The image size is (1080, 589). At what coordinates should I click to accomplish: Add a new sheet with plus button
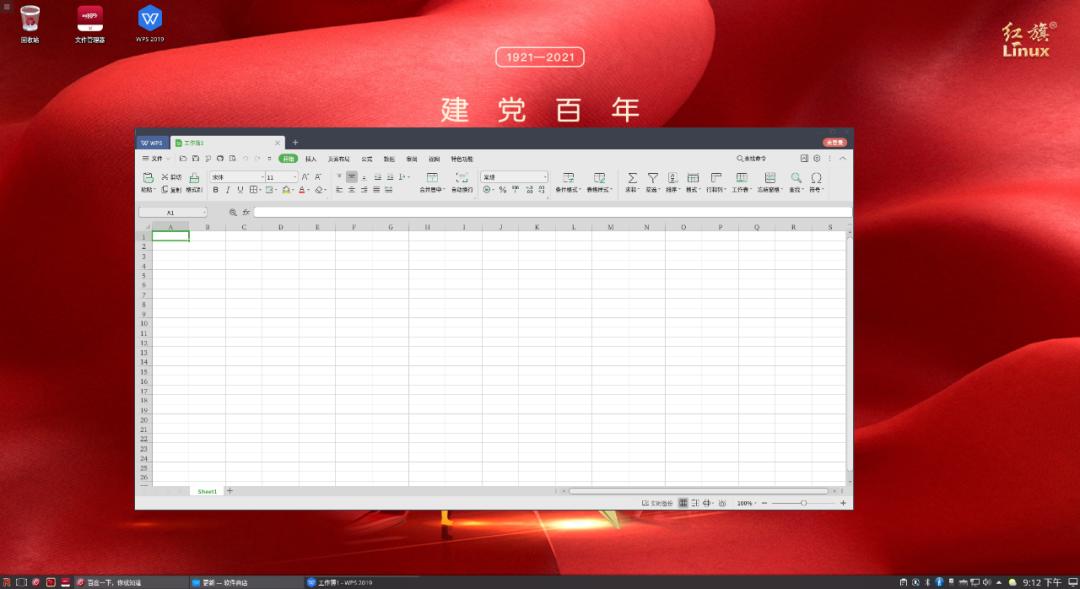[x=229, y=491]
